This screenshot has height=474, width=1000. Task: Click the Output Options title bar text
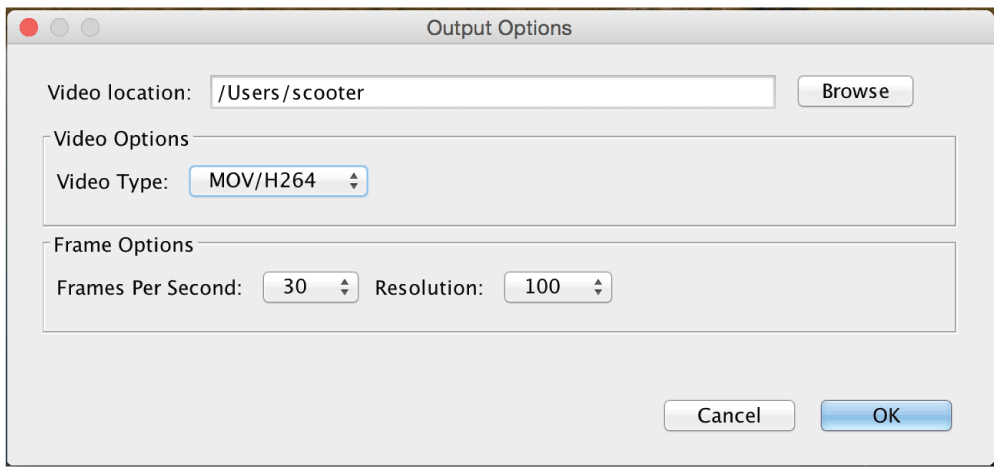click(x=499, y=28)
